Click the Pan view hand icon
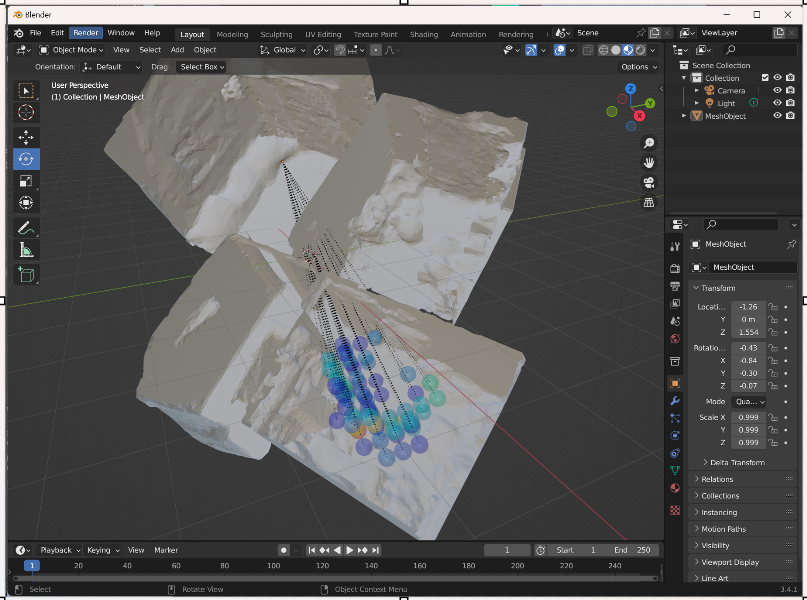 tap(648, 163)
